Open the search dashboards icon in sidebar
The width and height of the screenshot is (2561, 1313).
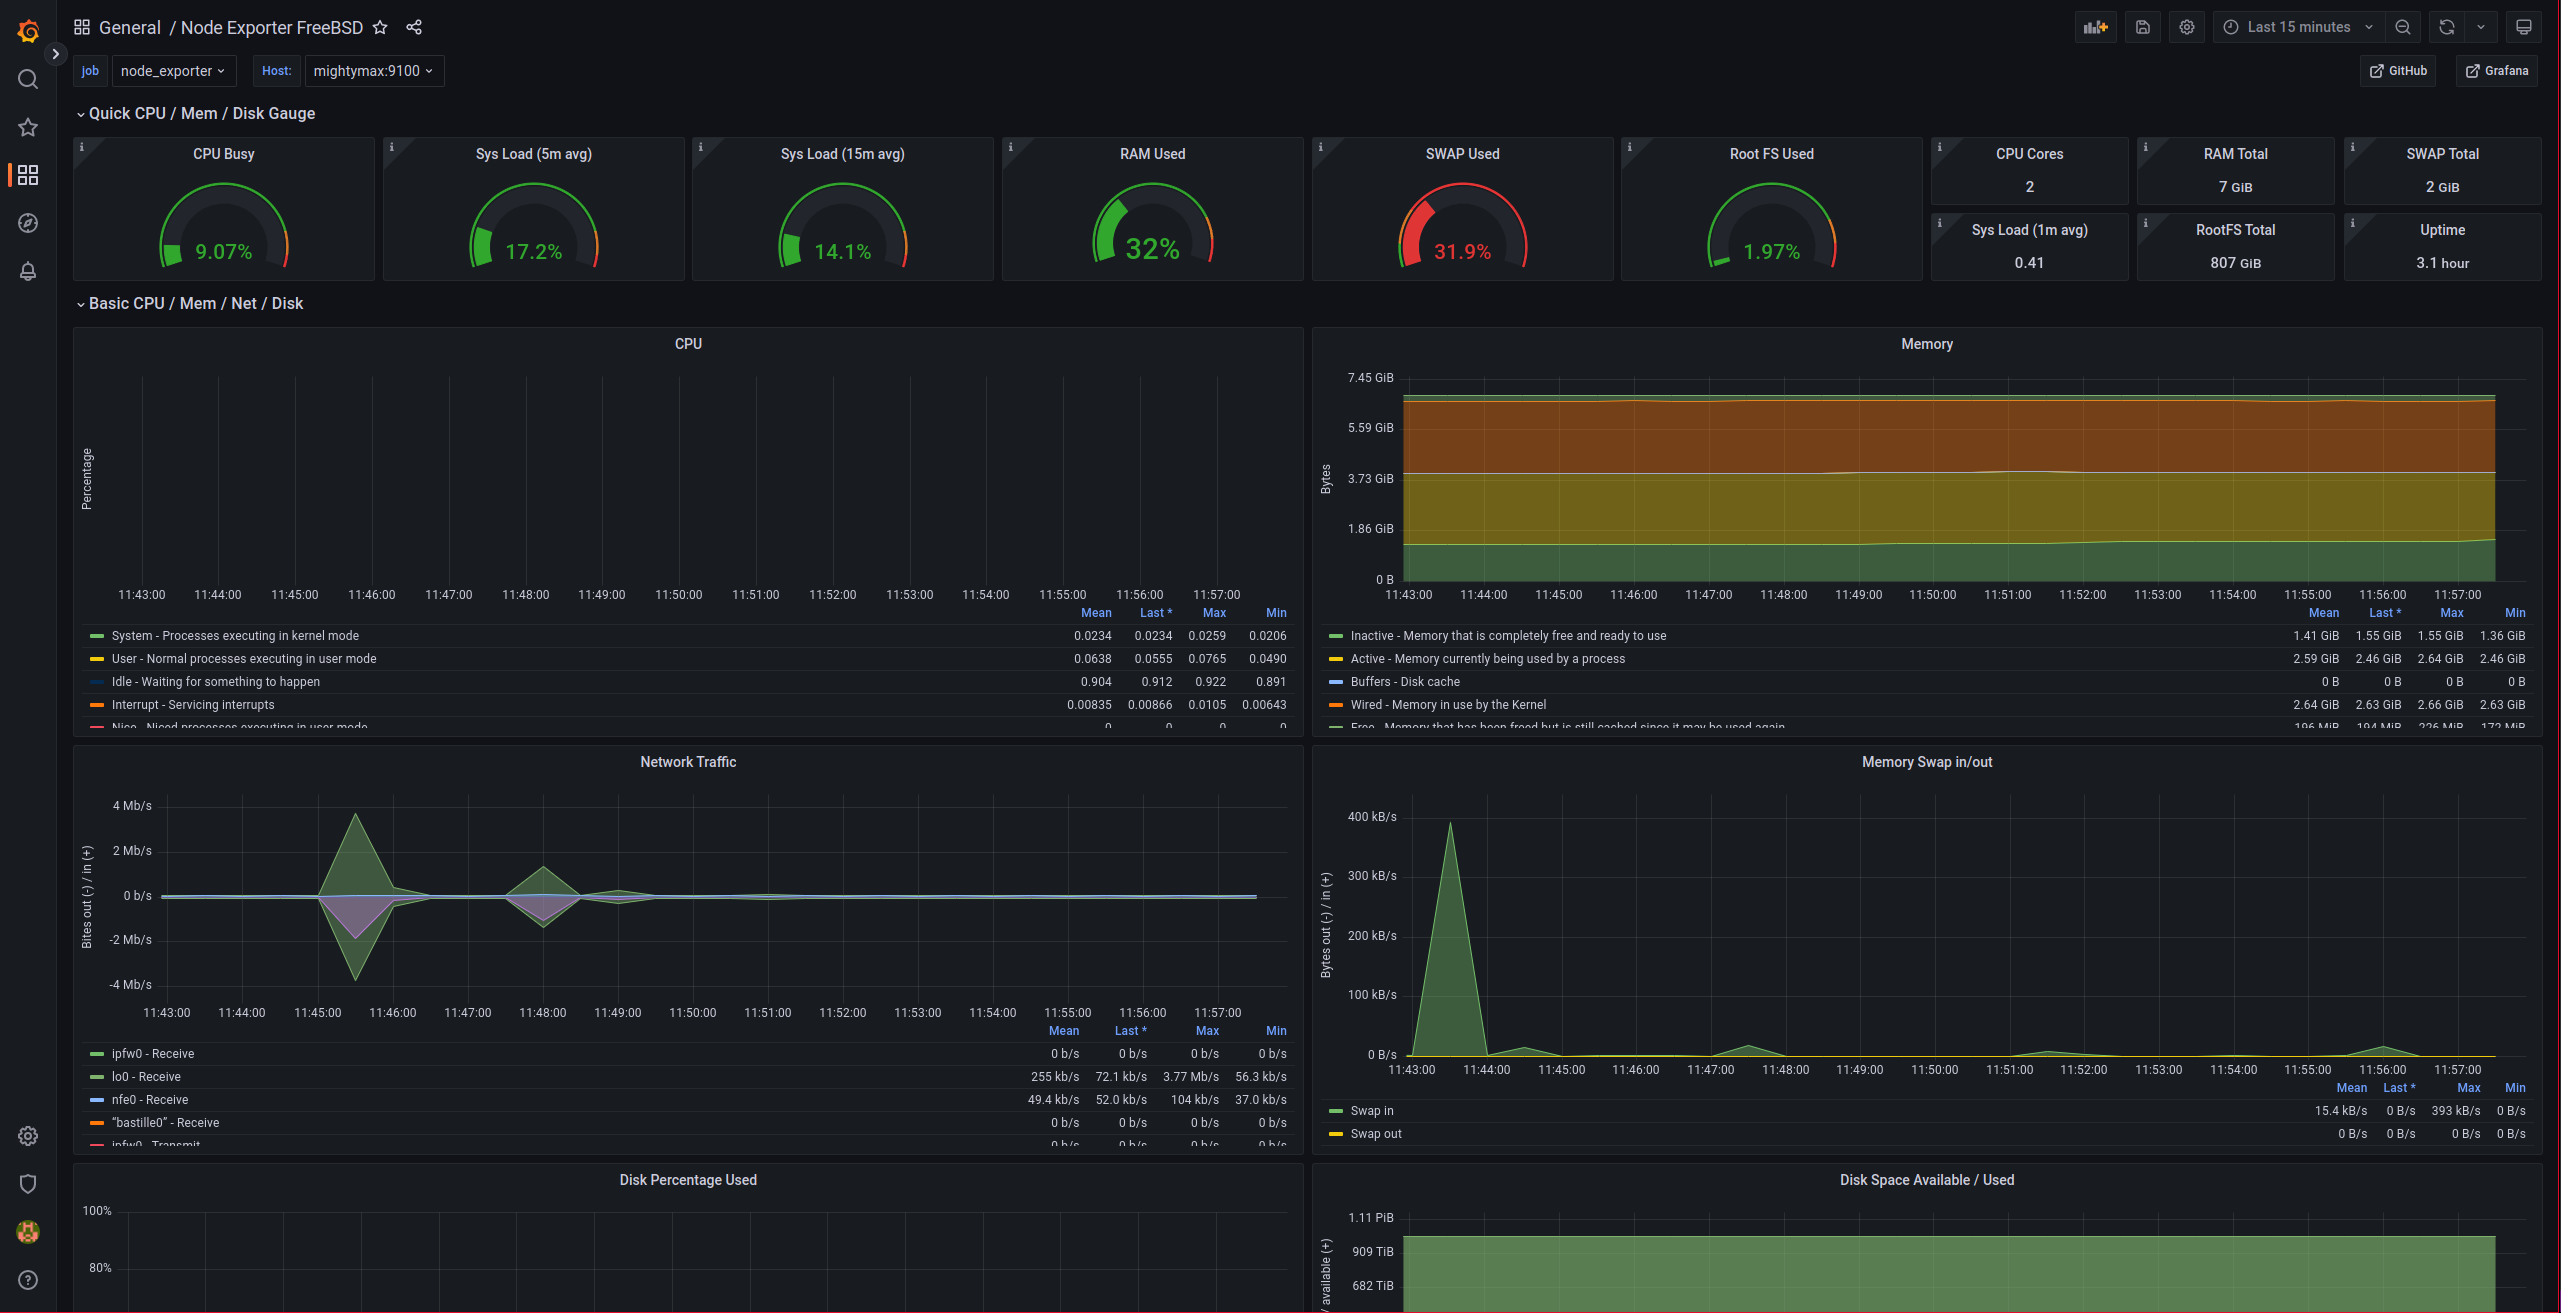point(28,79)
